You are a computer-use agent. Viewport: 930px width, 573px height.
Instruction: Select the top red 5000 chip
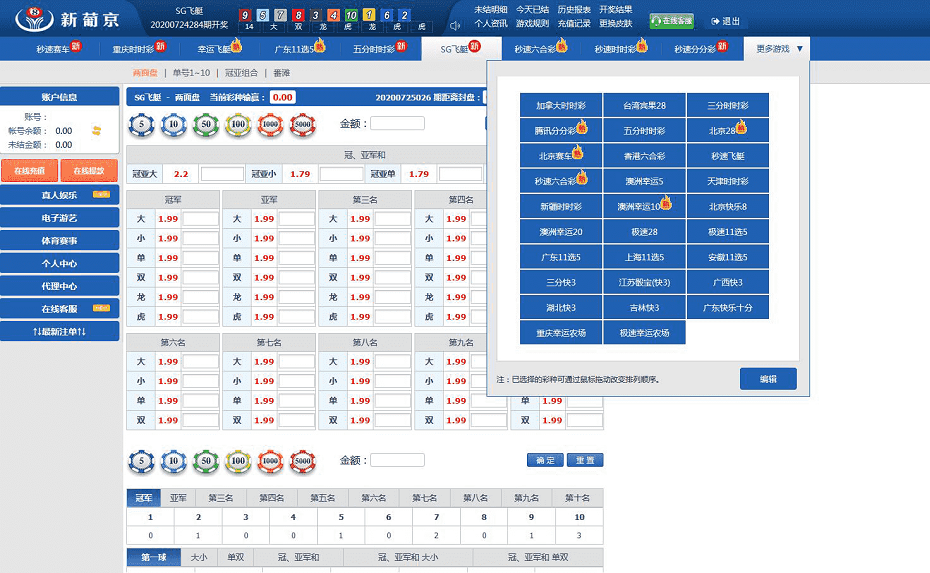coord(302,125)
